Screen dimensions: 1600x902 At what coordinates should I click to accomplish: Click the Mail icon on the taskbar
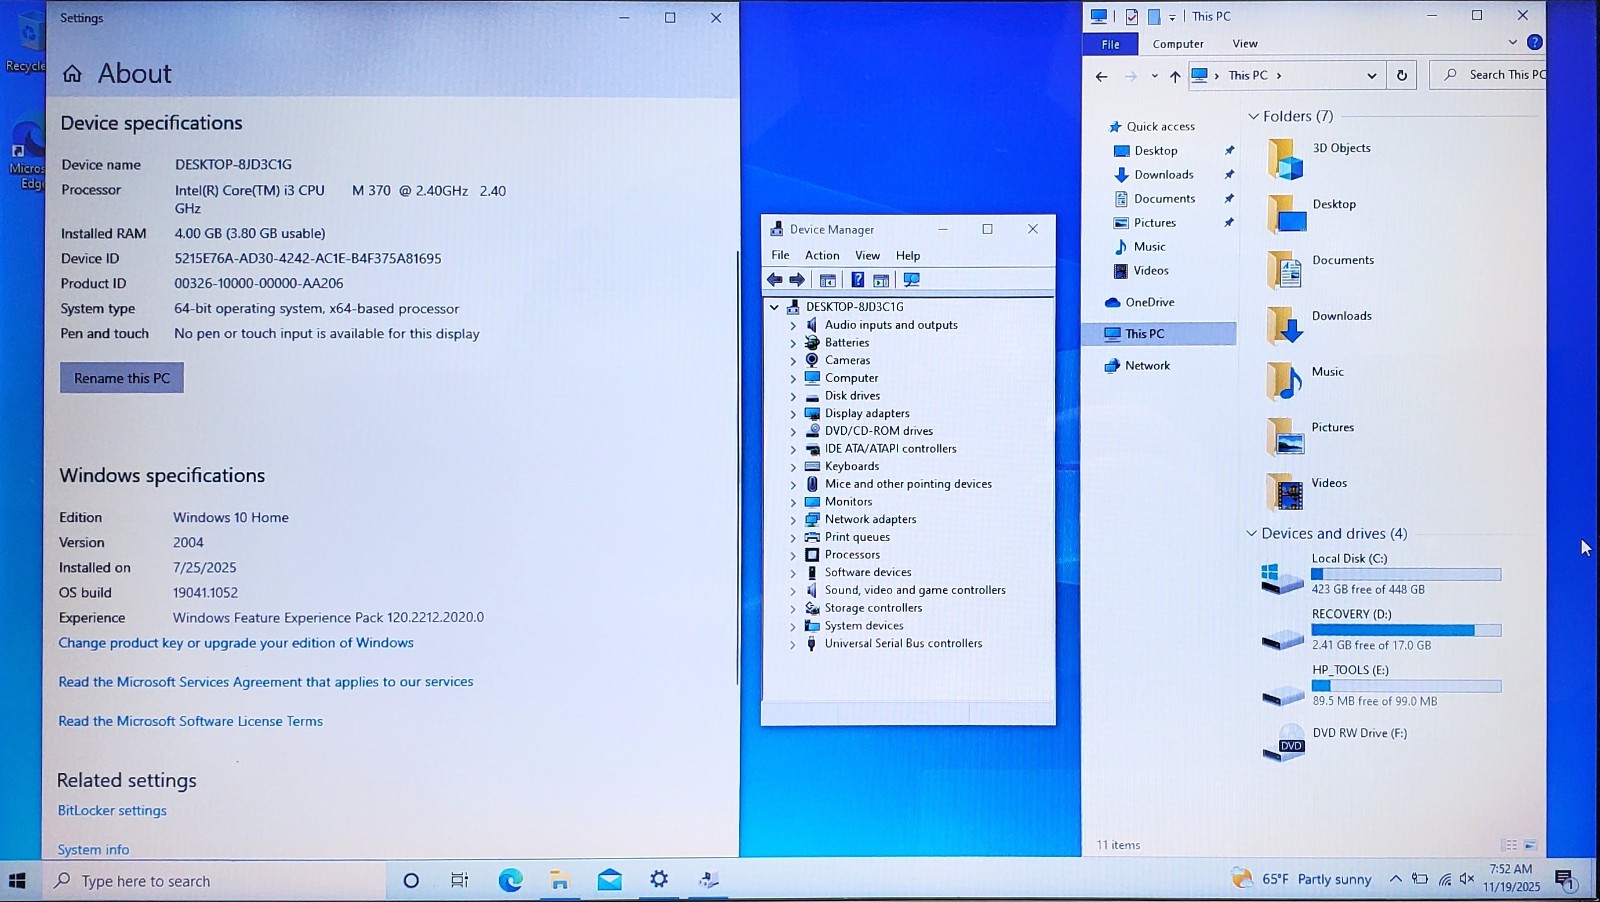[609, 880]
